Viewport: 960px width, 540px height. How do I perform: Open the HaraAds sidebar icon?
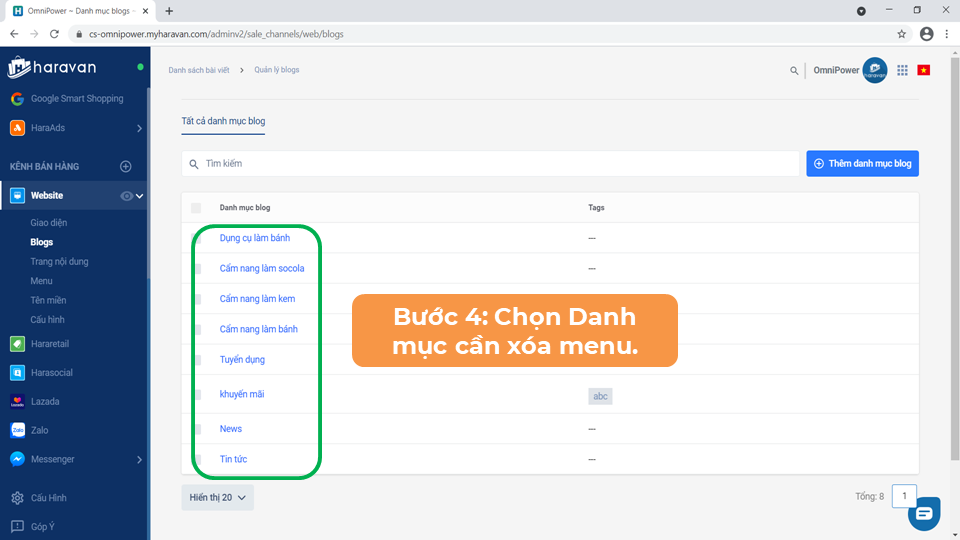tap(17, 128)
